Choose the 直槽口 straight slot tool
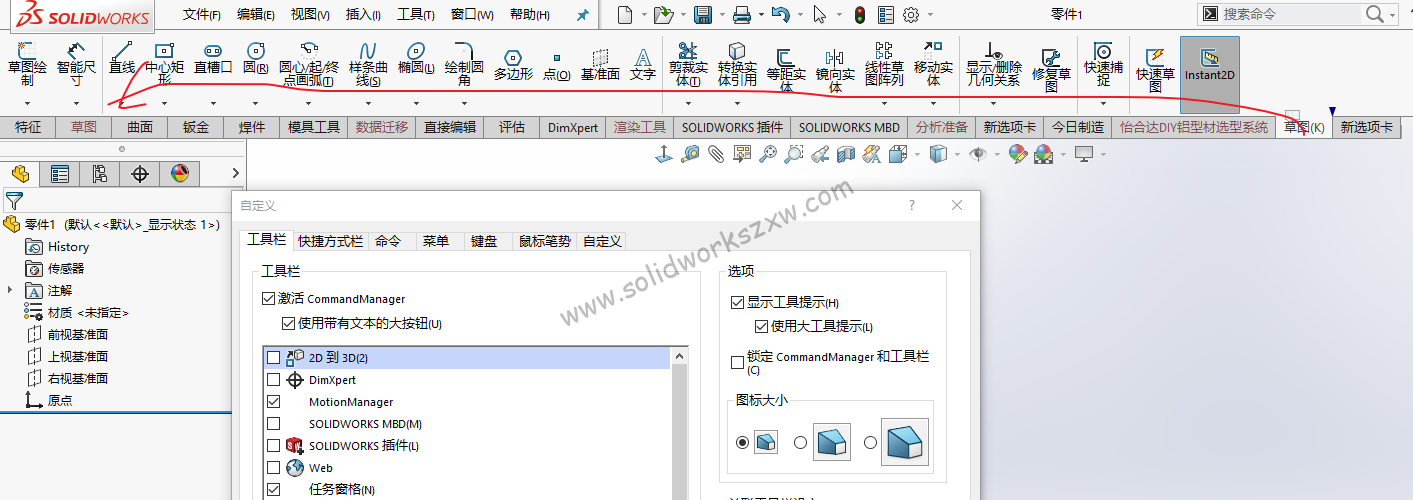 click(213, 60)
